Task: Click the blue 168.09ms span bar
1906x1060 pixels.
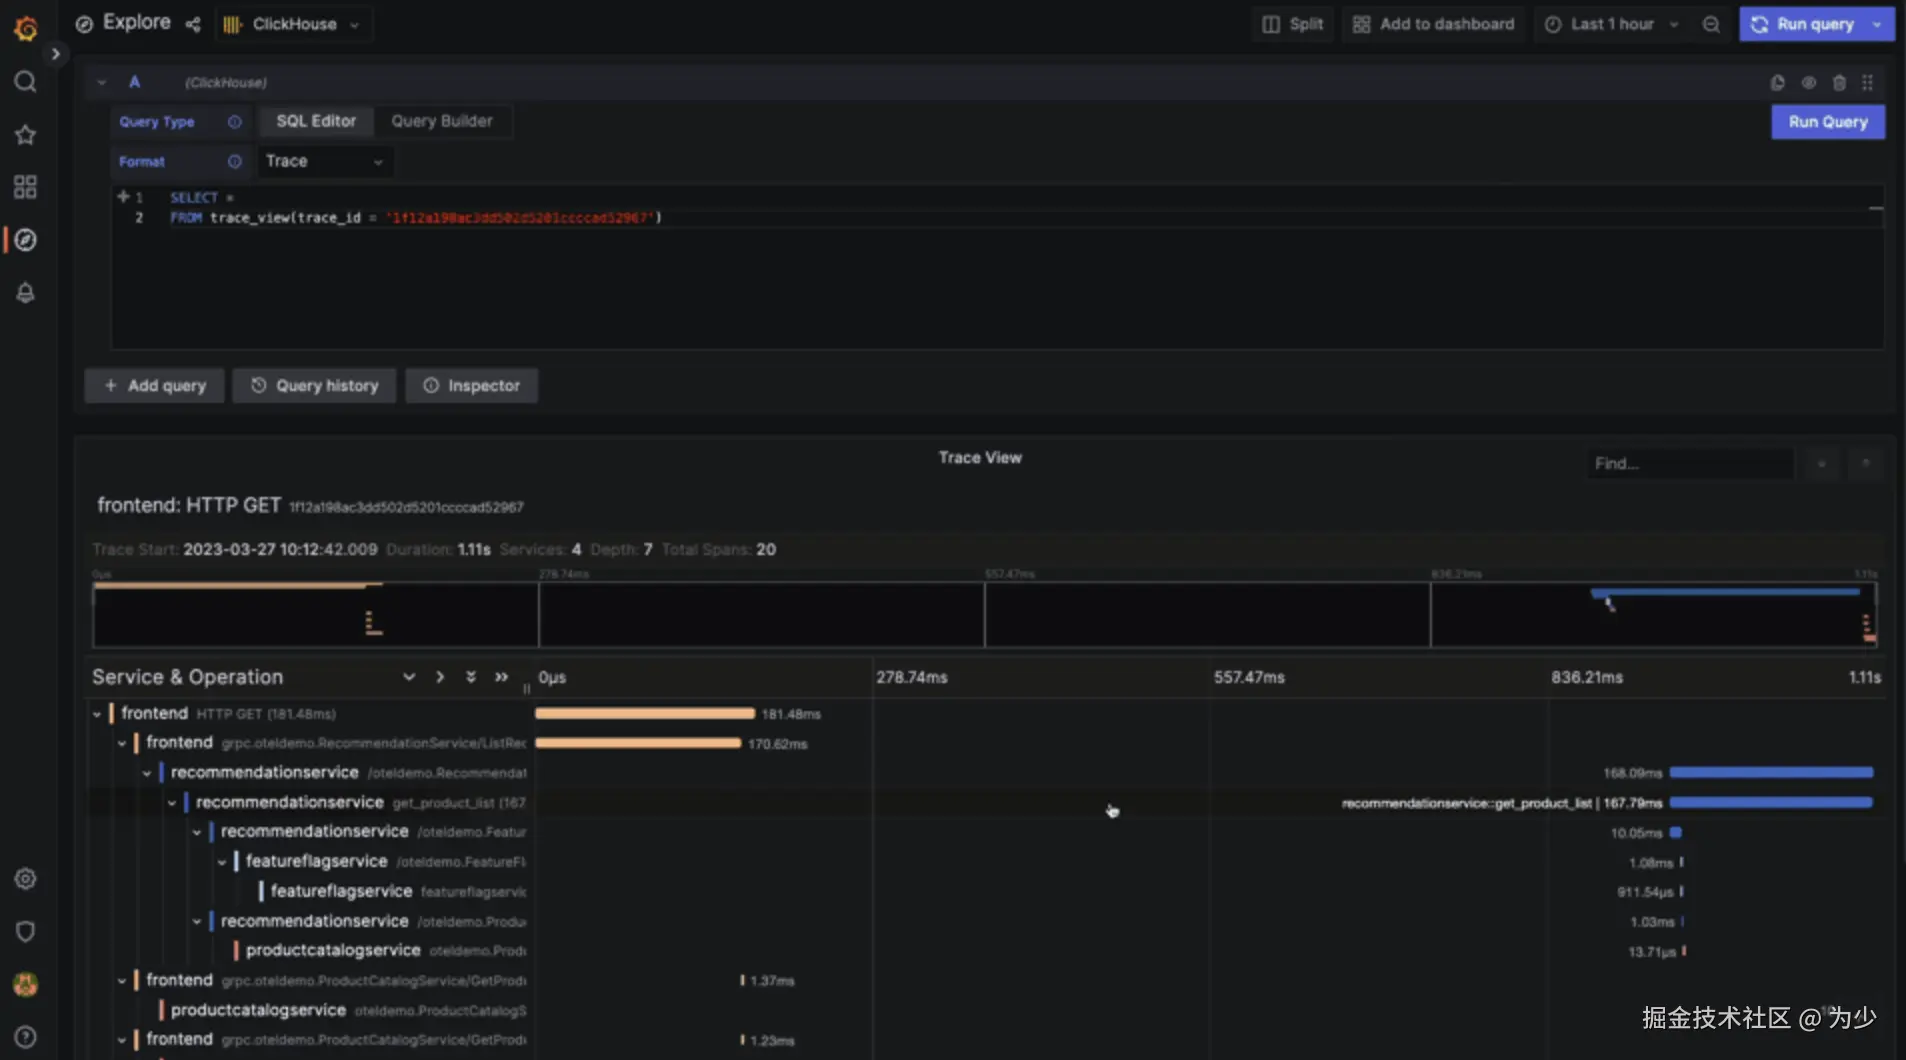Action: coord(1771,773)
